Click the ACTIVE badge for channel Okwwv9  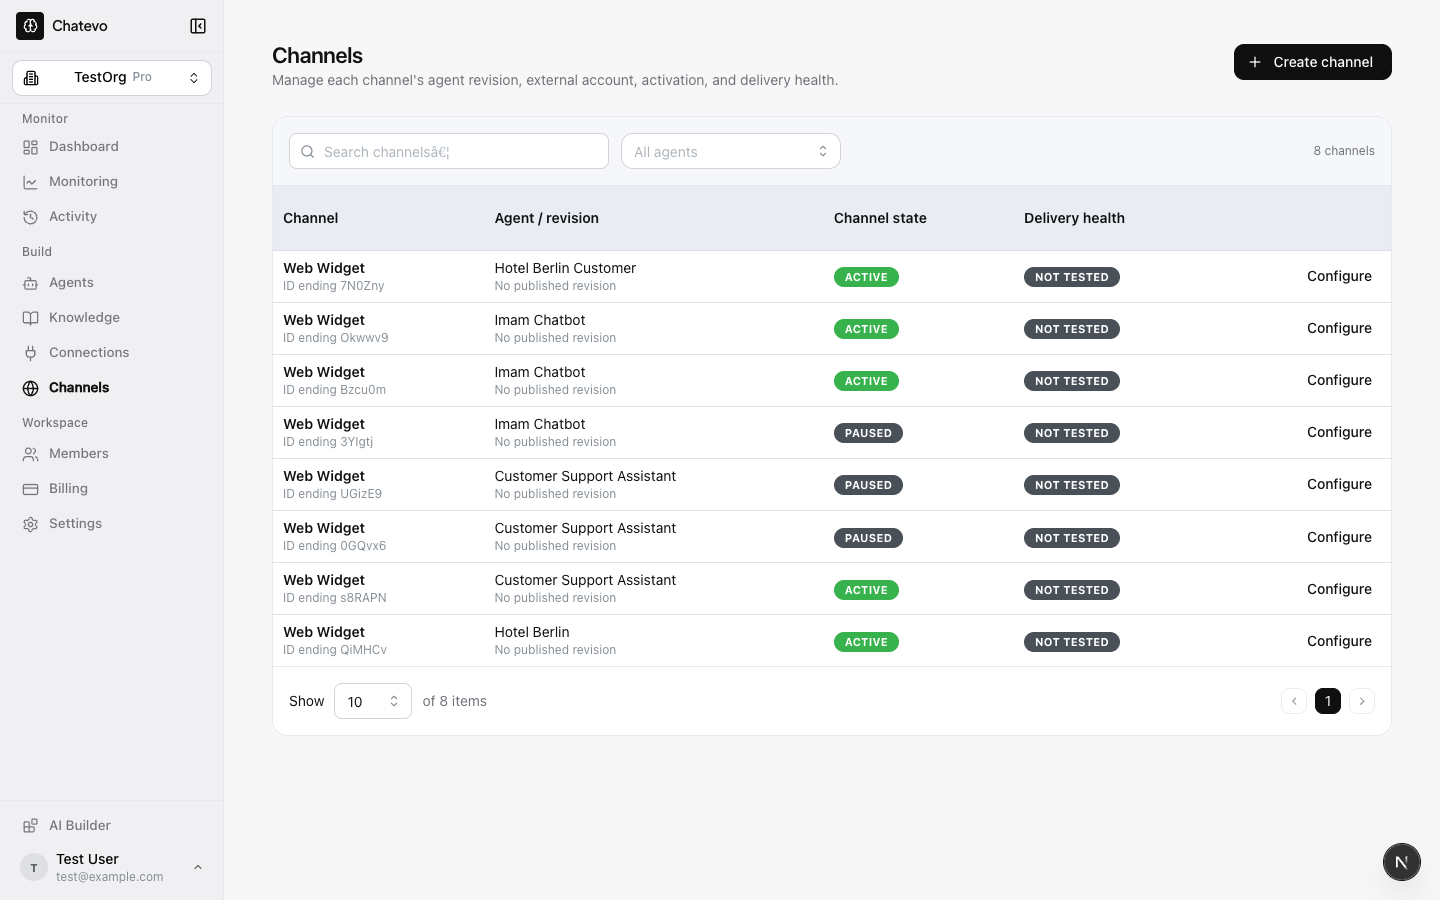[x=866, y=329]
